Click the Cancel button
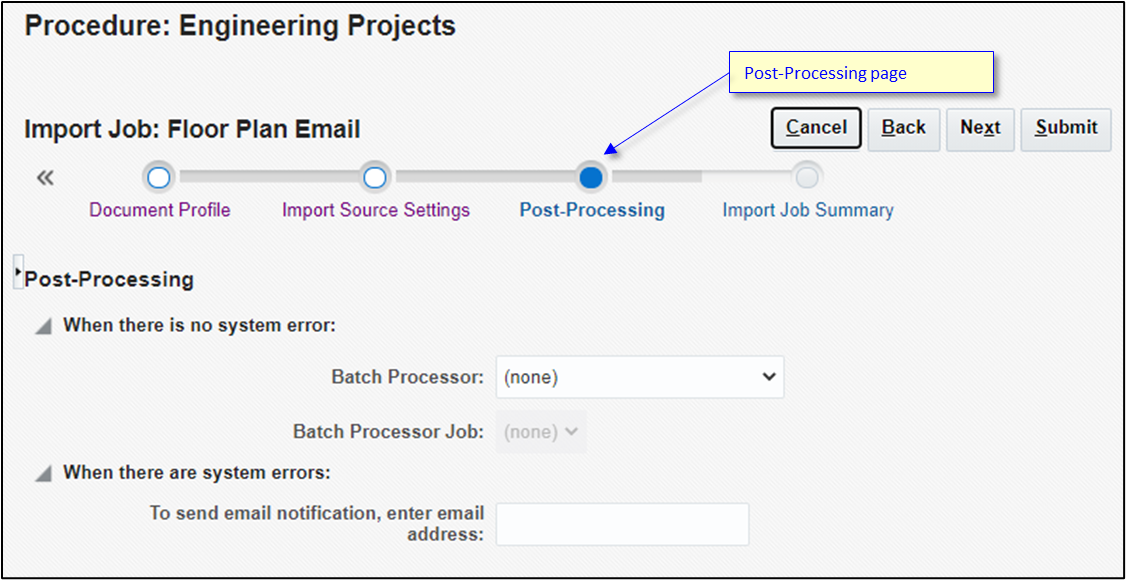 [815, 128]
